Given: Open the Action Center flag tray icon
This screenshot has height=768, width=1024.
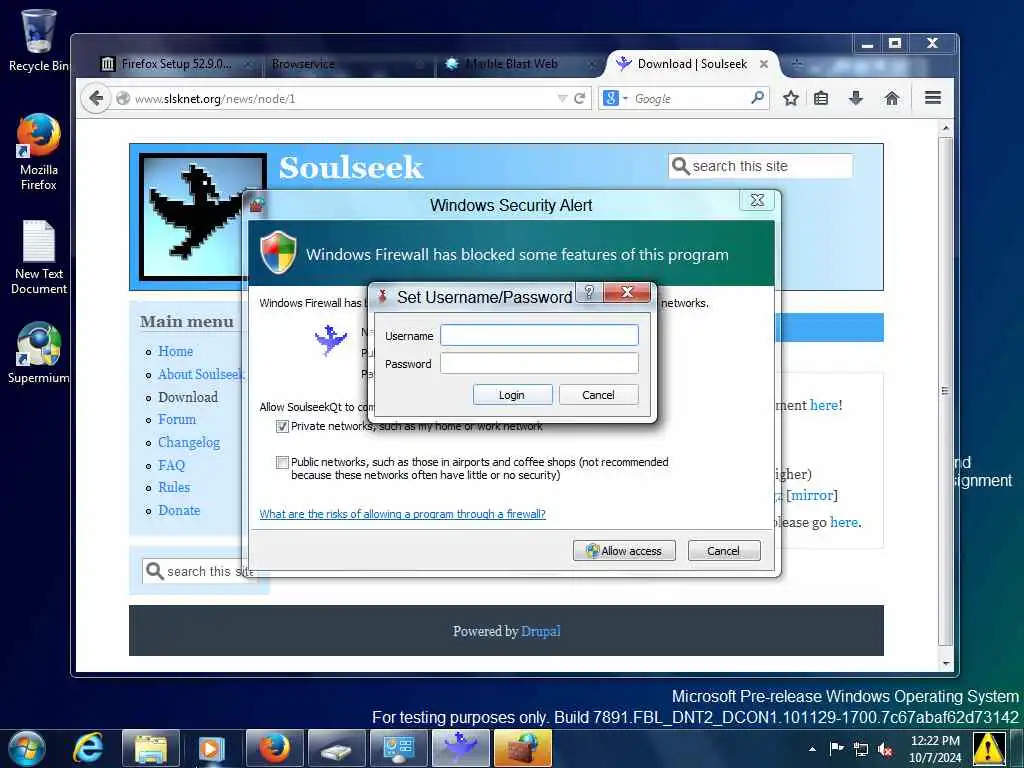Looking at the screenshot, I should click(837, 749).
